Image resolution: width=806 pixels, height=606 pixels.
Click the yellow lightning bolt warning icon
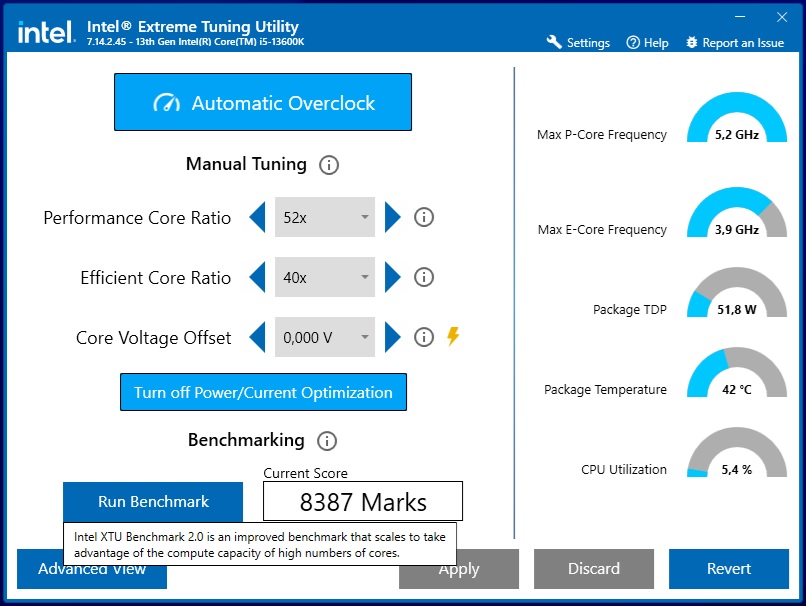point(453,336)
